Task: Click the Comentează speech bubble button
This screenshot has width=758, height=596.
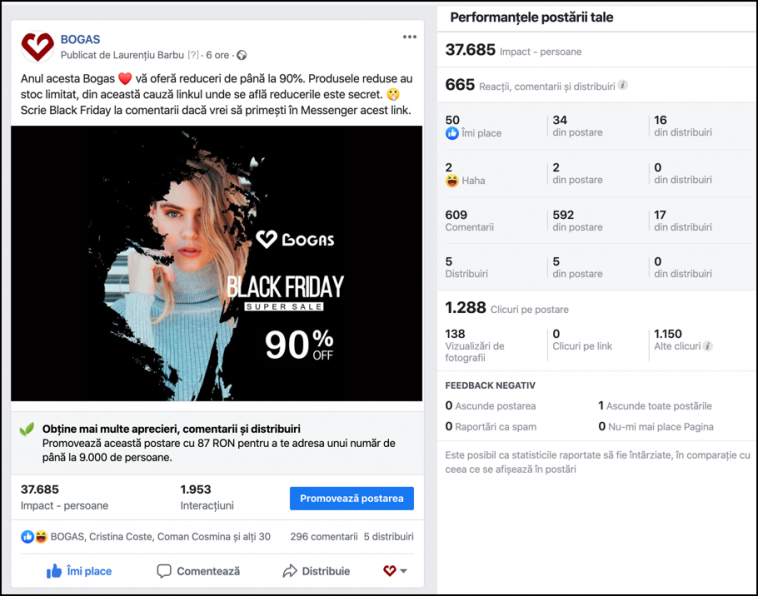Action: pos(199,571)
